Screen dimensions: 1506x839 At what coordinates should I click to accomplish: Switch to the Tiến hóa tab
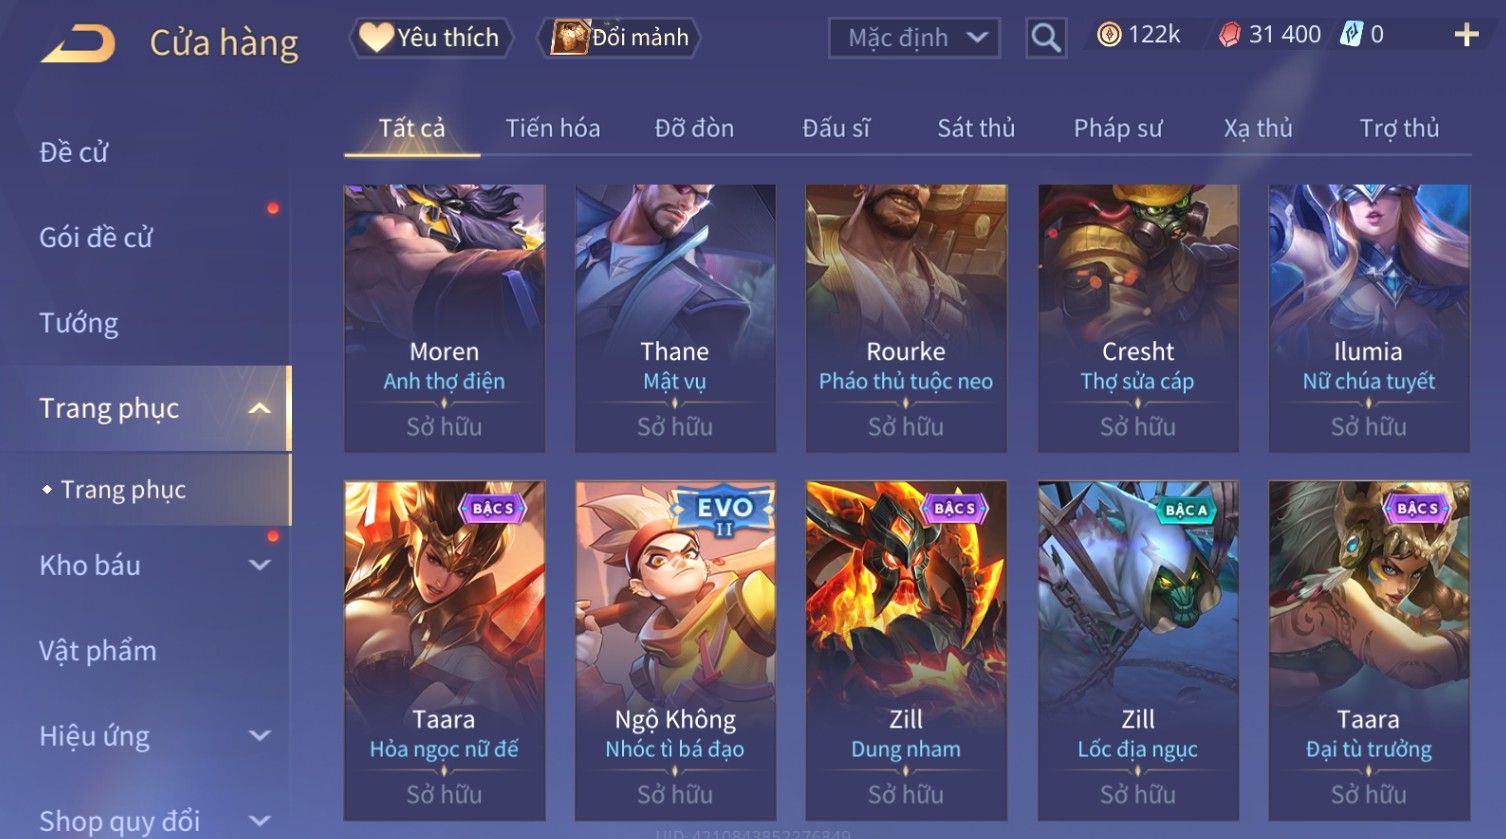(552, 128)
